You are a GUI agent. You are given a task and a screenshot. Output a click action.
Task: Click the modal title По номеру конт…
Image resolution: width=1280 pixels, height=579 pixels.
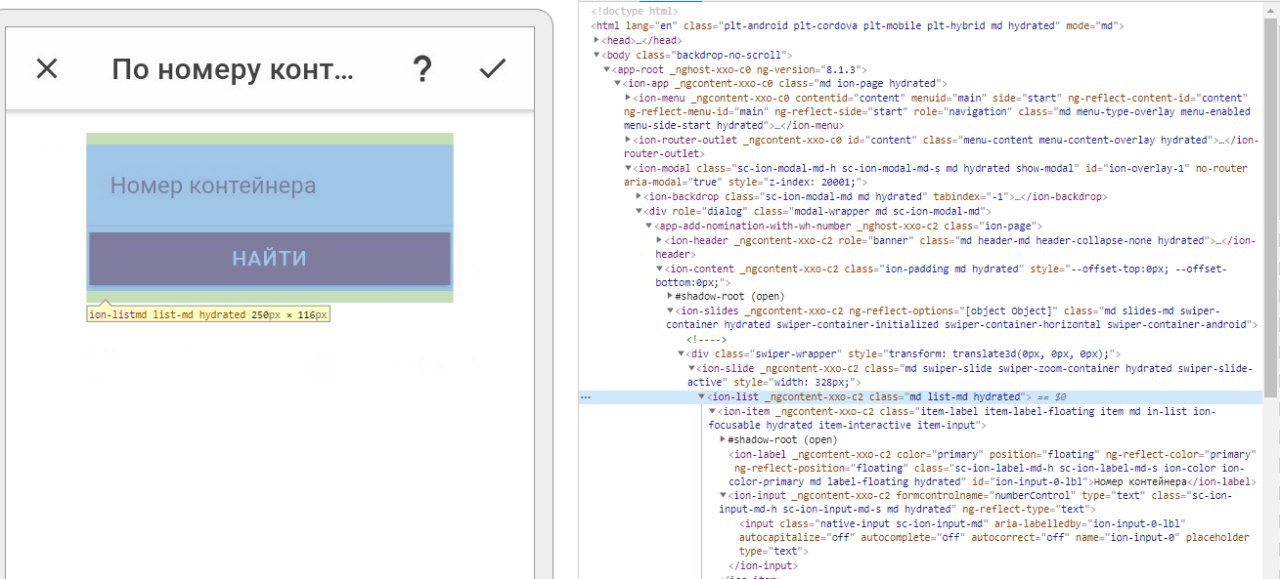point(233,69)
